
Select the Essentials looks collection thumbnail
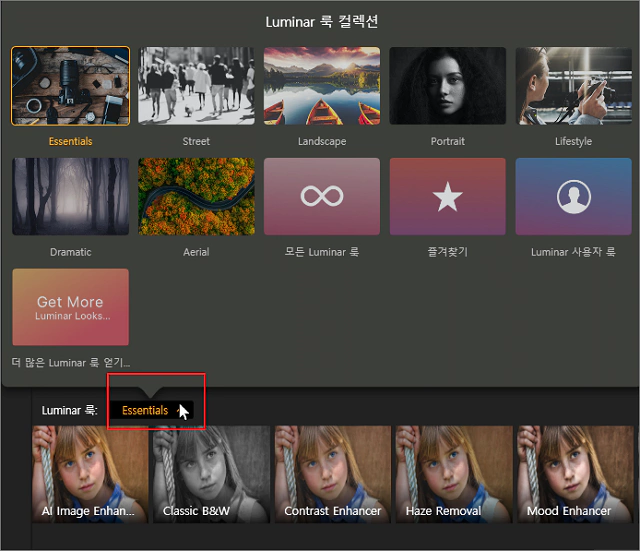click(x=71, y=86)
